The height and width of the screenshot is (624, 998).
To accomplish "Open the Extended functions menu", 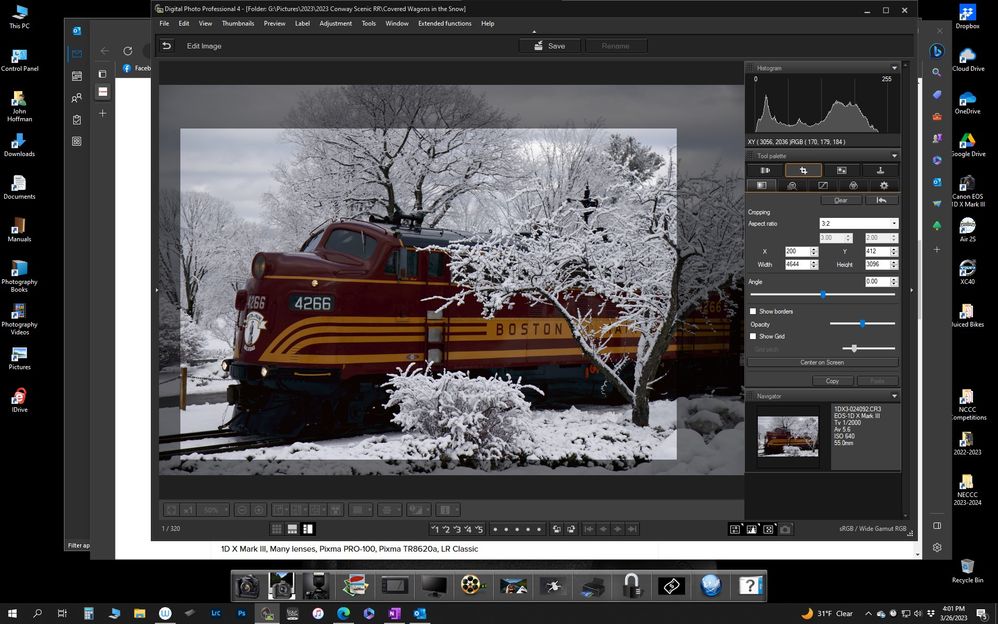I will [444, 23].
